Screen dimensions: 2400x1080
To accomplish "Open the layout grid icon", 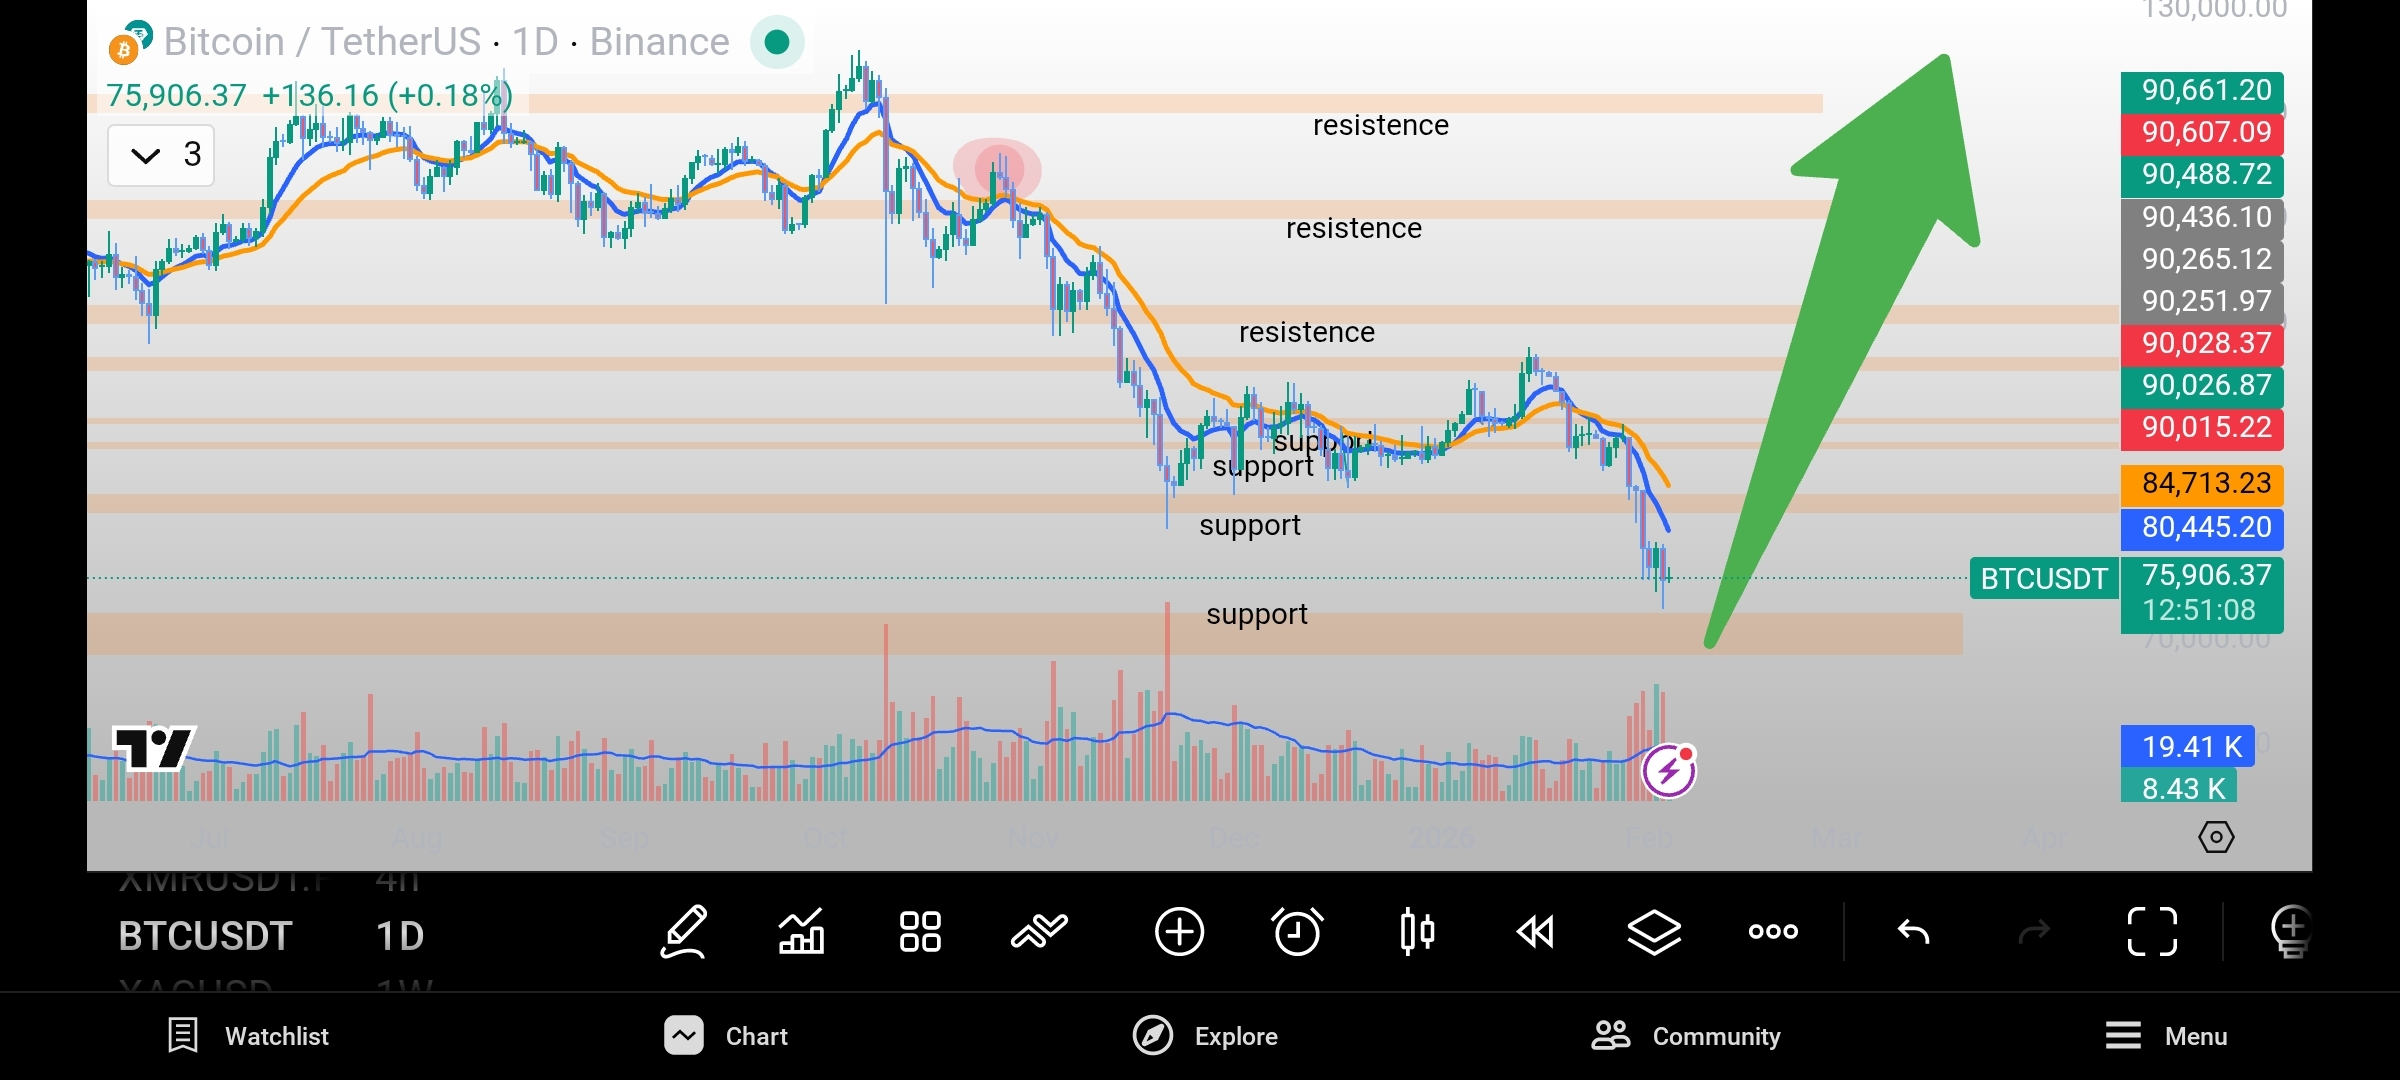I will (x=920, y=932).
